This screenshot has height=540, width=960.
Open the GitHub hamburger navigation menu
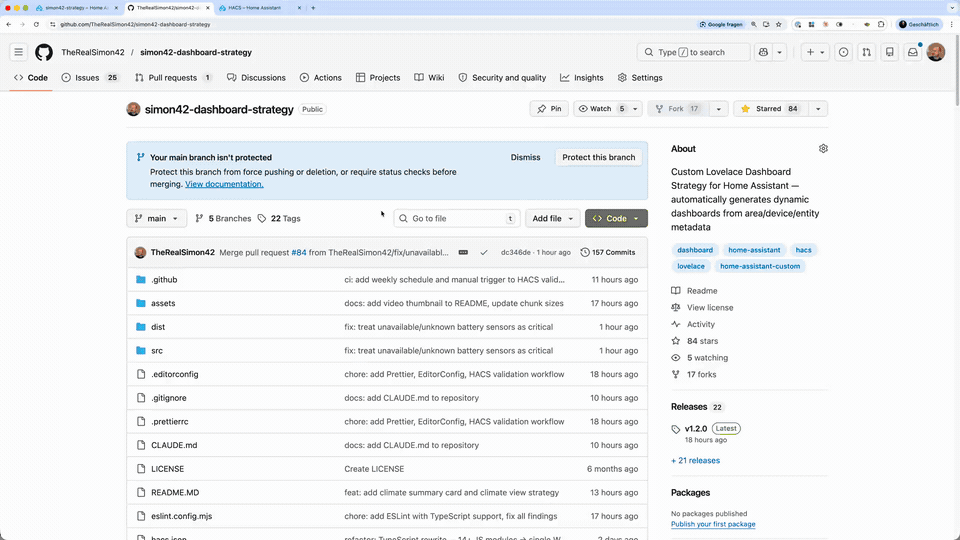click(18, 52)
